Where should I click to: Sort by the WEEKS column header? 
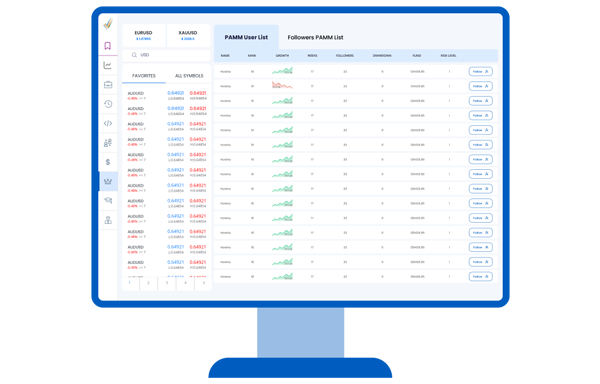pos(312,56)
